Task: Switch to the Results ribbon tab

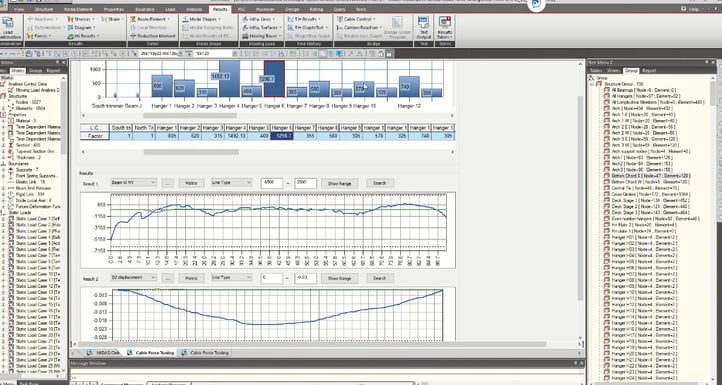Action: pyautogui.click(x=221, y=9)
